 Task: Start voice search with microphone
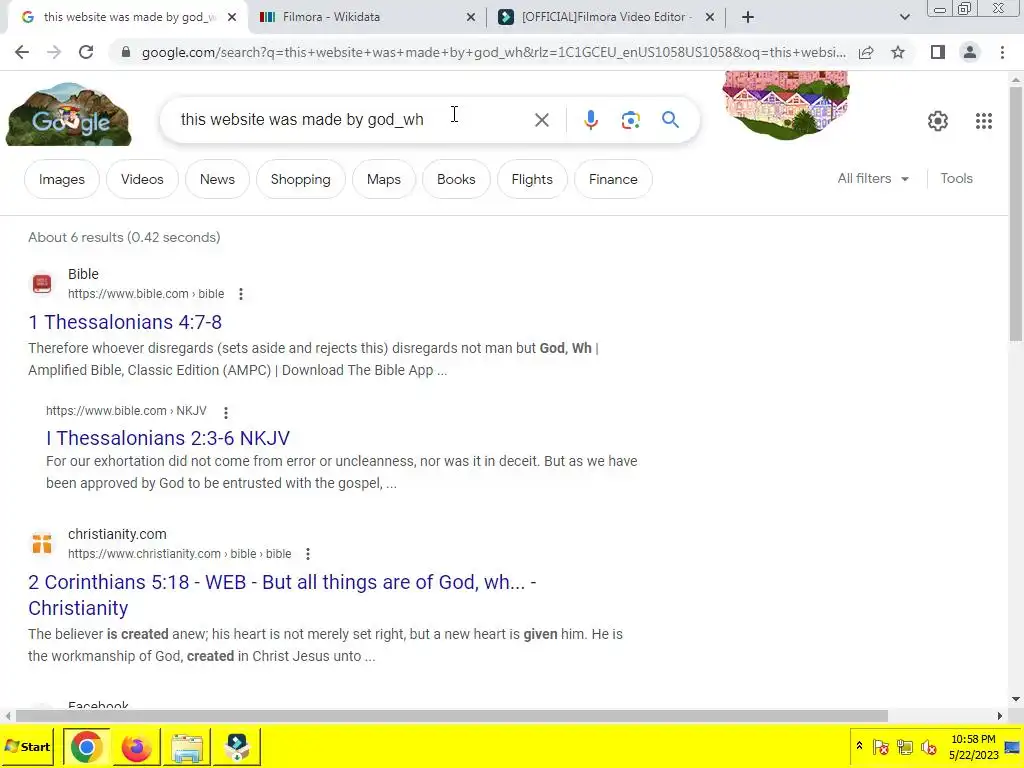590,120
